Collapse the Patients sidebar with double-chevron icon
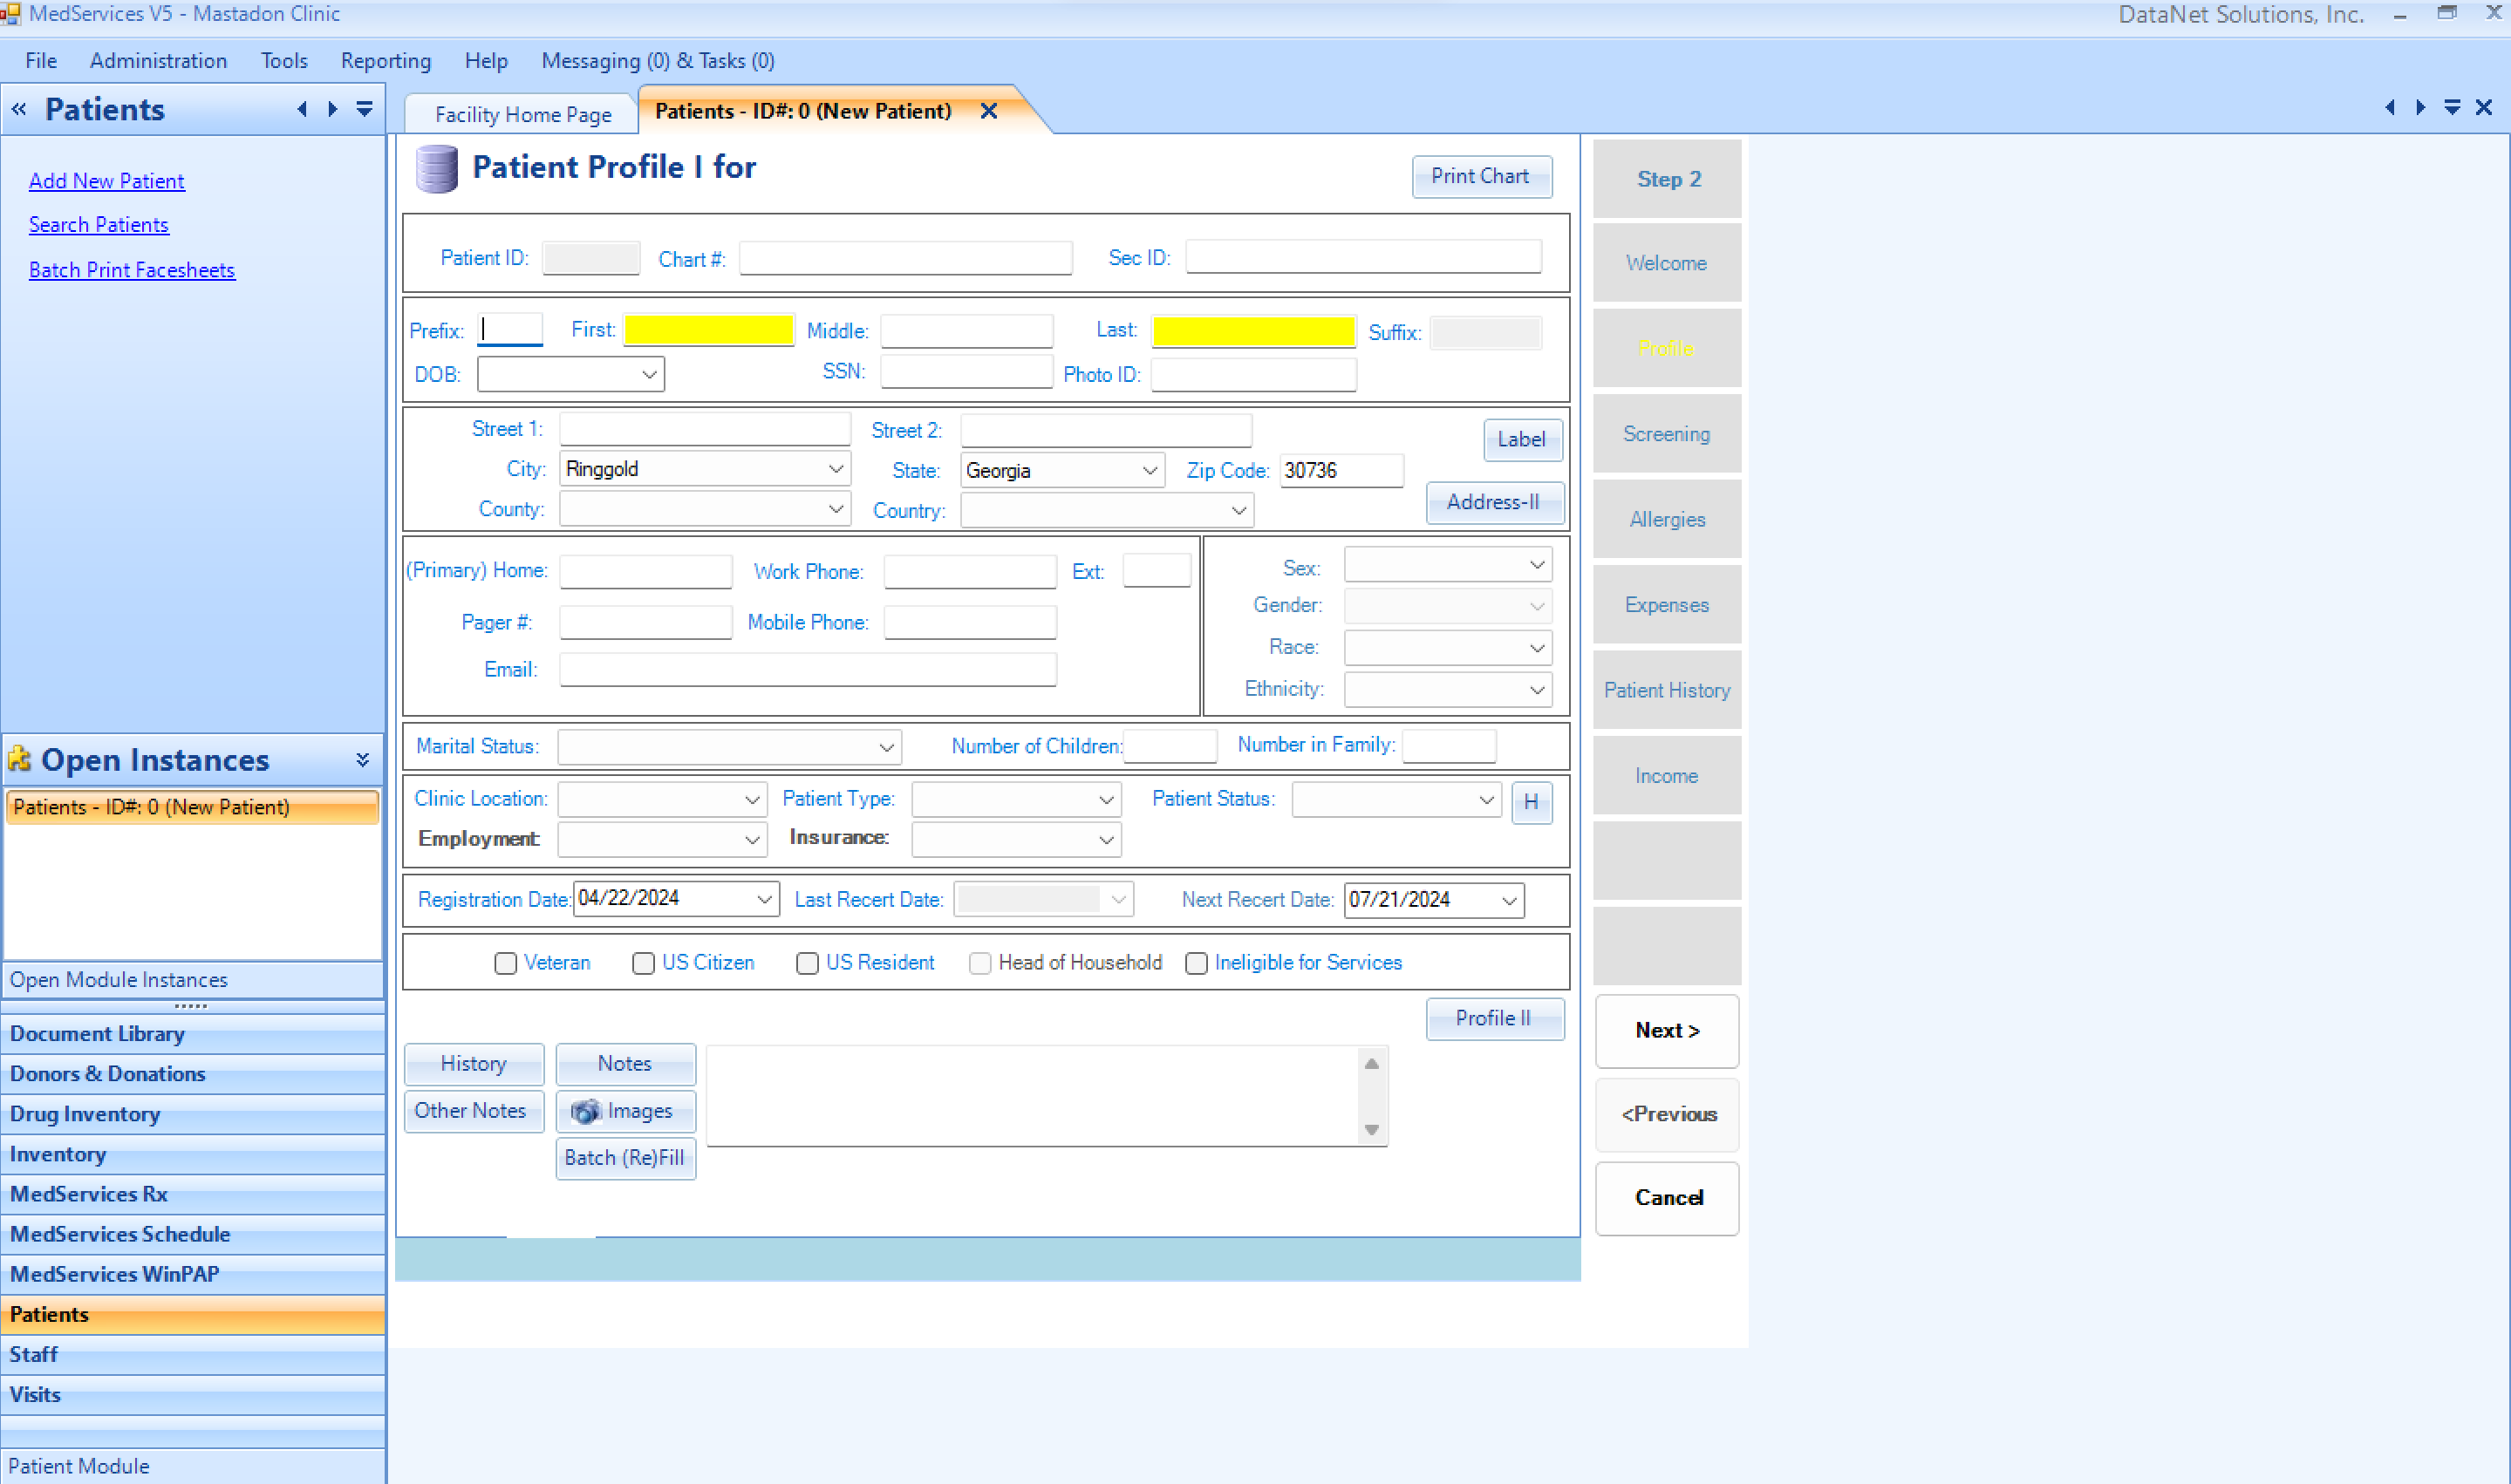2511x1484 pixels. point(19,109)
